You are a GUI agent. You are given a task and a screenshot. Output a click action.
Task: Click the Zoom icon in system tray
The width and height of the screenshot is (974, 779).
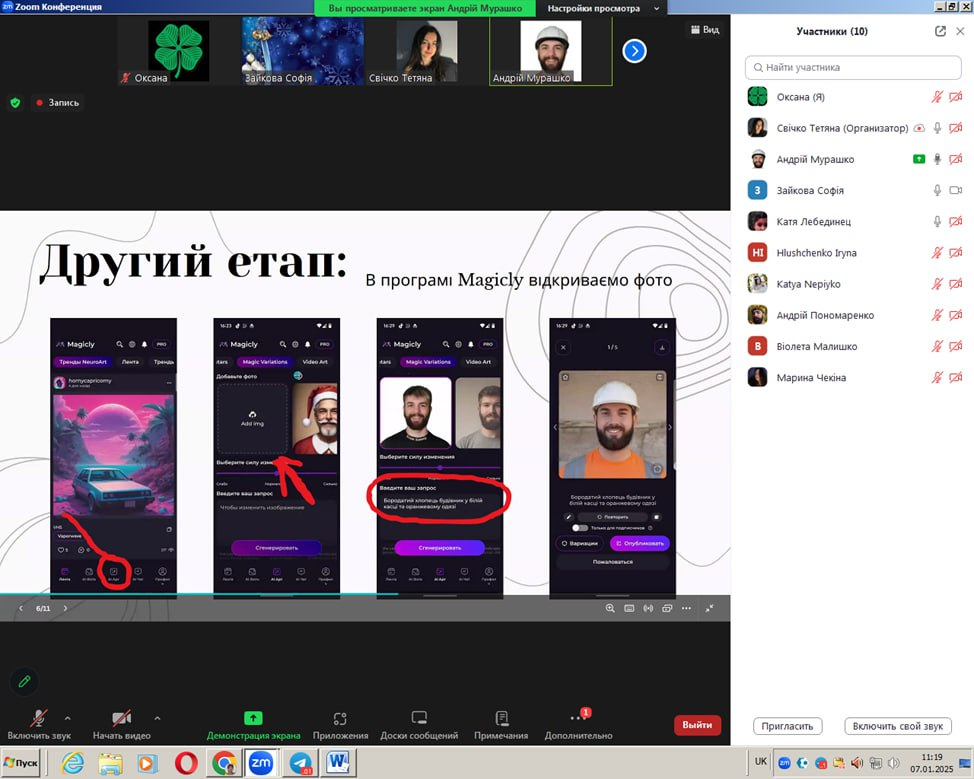[785, 763]
